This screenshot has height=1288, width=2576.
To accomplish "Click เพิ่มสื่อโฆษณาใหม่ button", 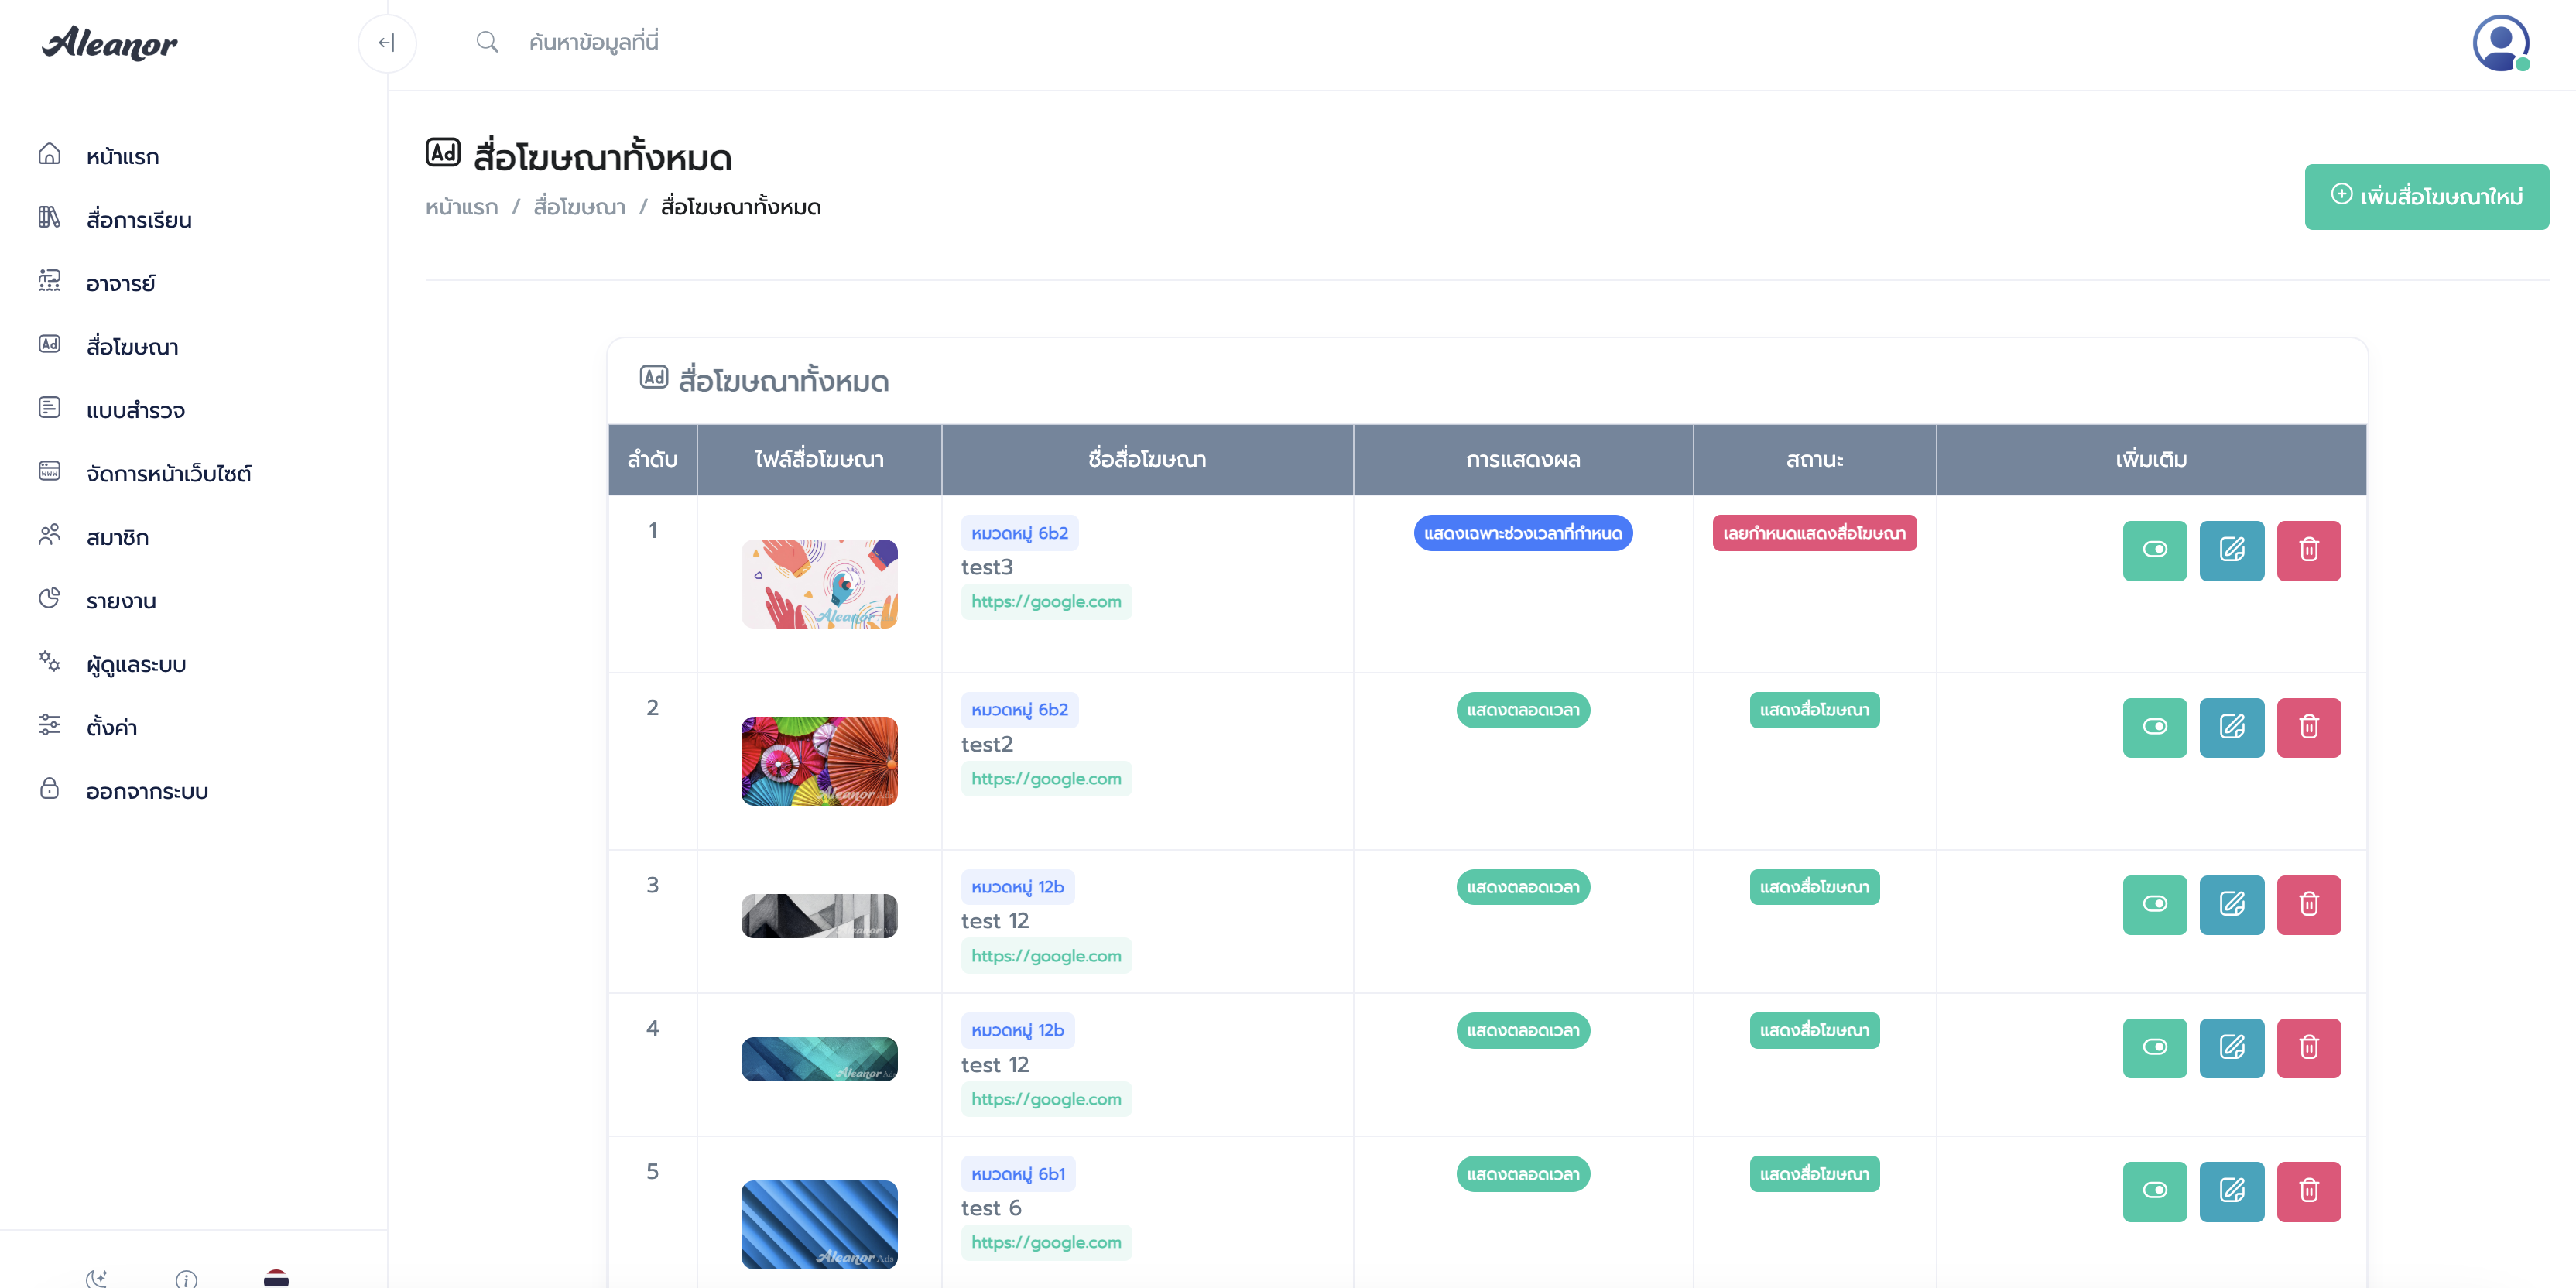I will [x=2426, y=196].
